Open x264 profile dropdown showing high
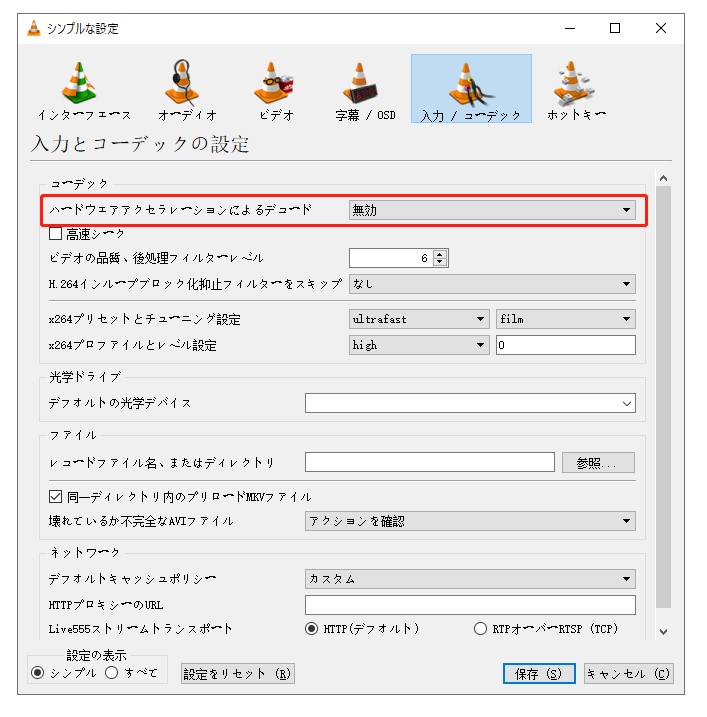707x717 pixels. pos(419,345)
